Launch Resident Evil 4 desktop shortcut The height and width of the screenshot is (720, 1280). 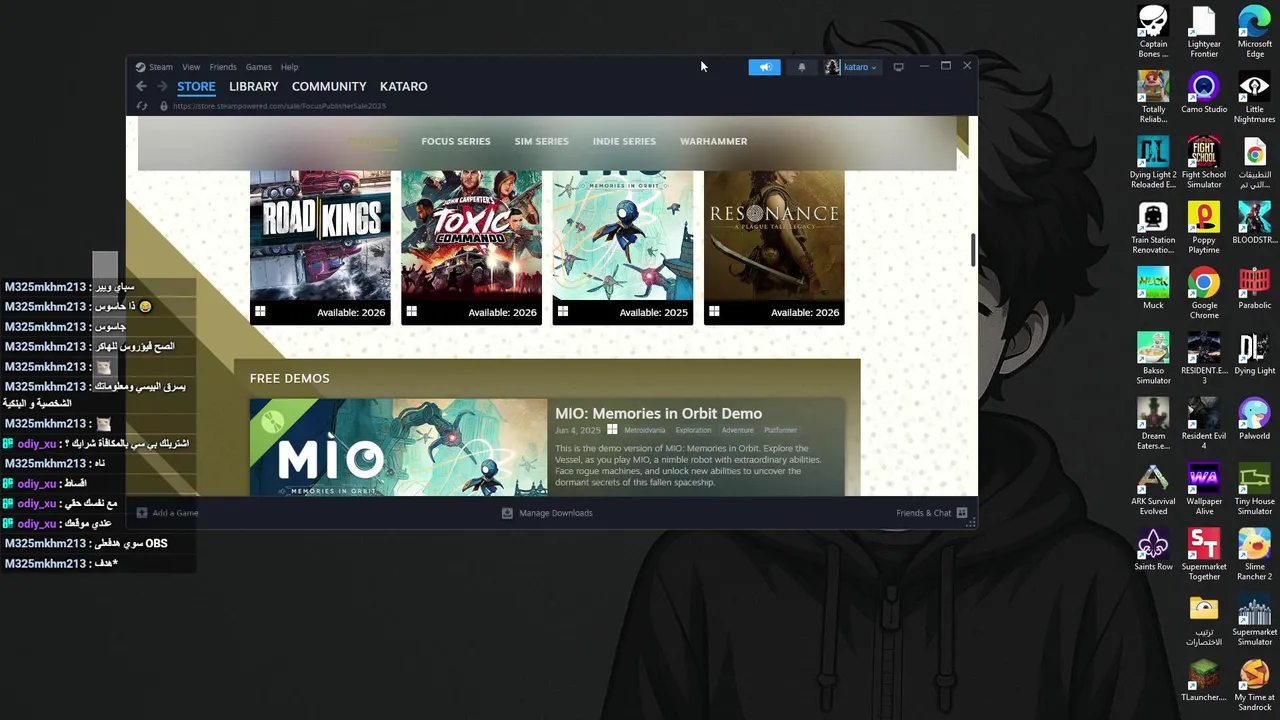pos(1204,424)
